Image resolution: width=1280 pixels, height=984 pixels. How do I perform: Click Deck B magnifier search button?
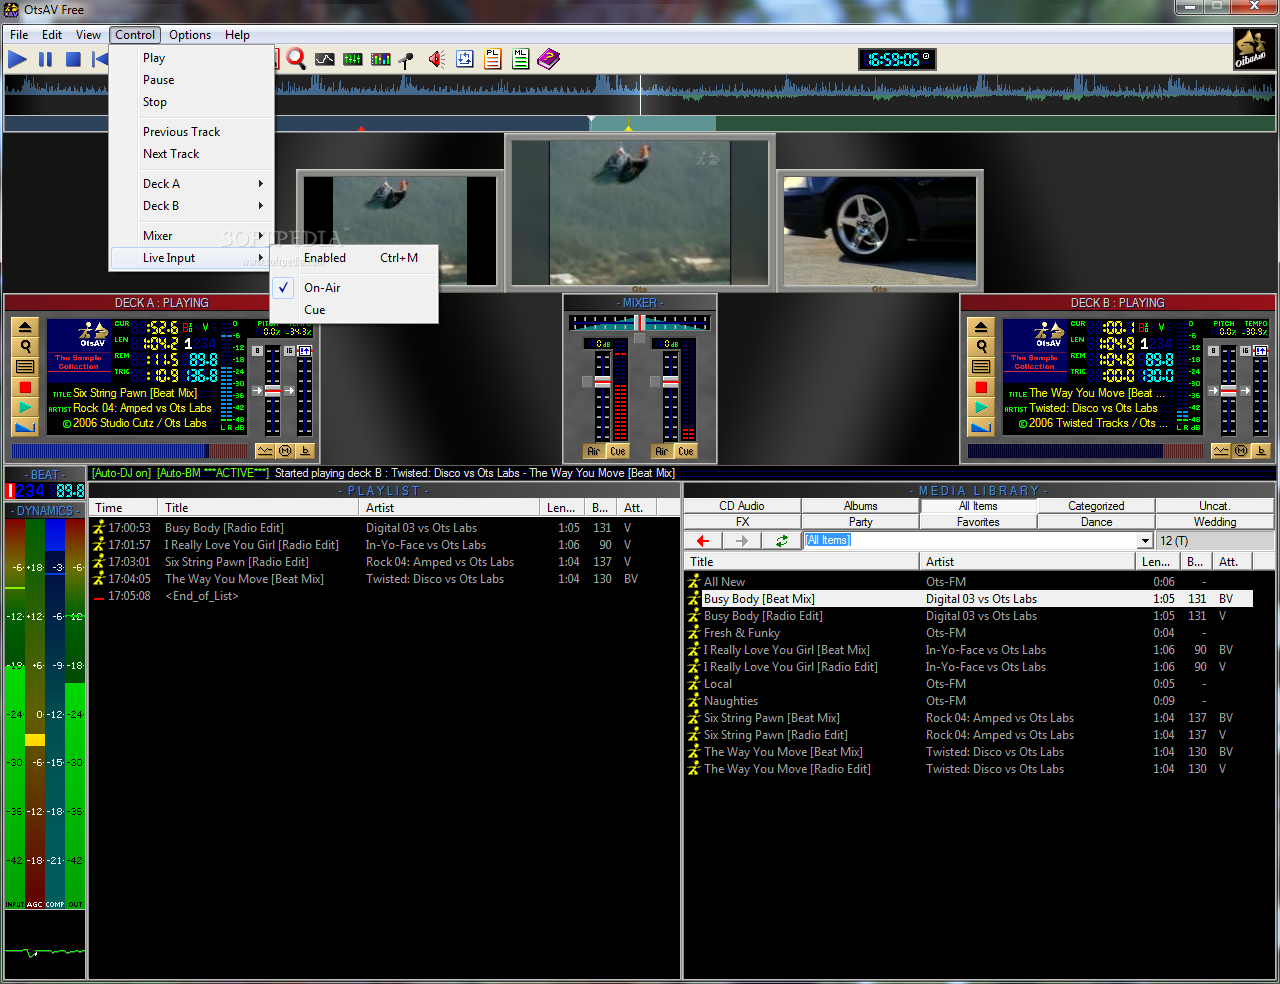click(x=981, y=347)
